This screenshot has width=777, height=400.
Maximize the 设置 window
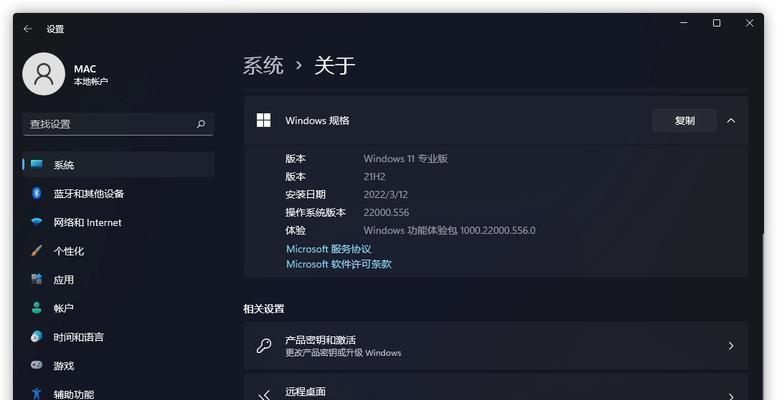click(x=717, y=23)
